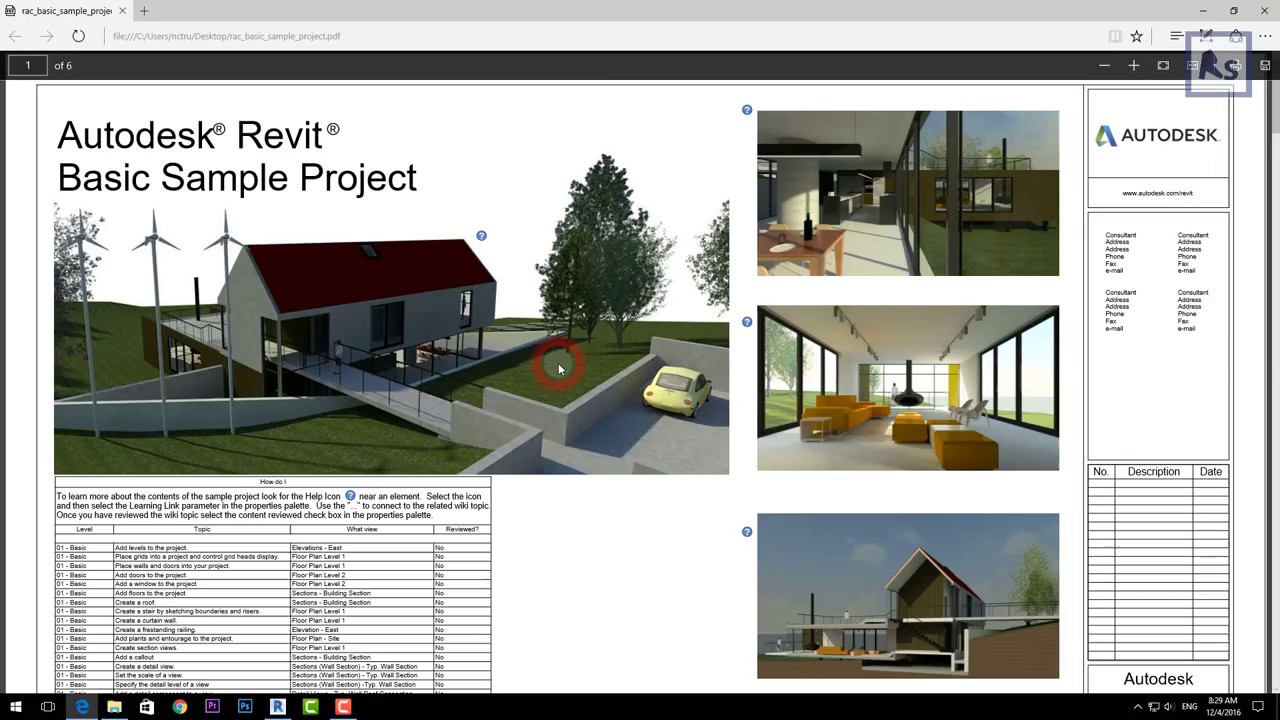The width and height of the screenshot is (1280, 720).
Task: Open the network icon in system tray
Action: coord(1154,707)
